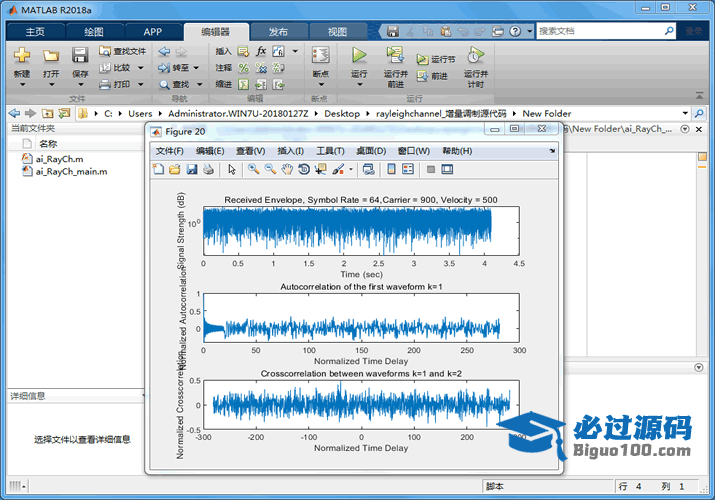Click the Breakpoints (断点) icon

[320, 56]
